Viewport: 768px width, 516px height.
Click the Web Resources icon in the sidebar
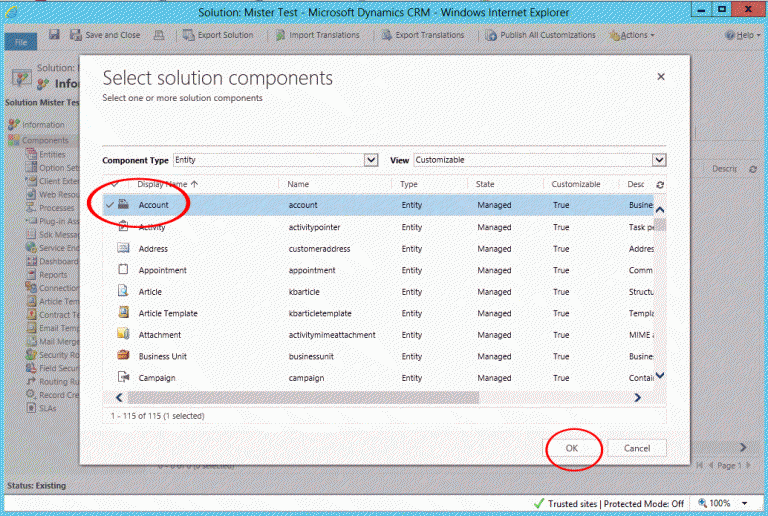(31, 194)
